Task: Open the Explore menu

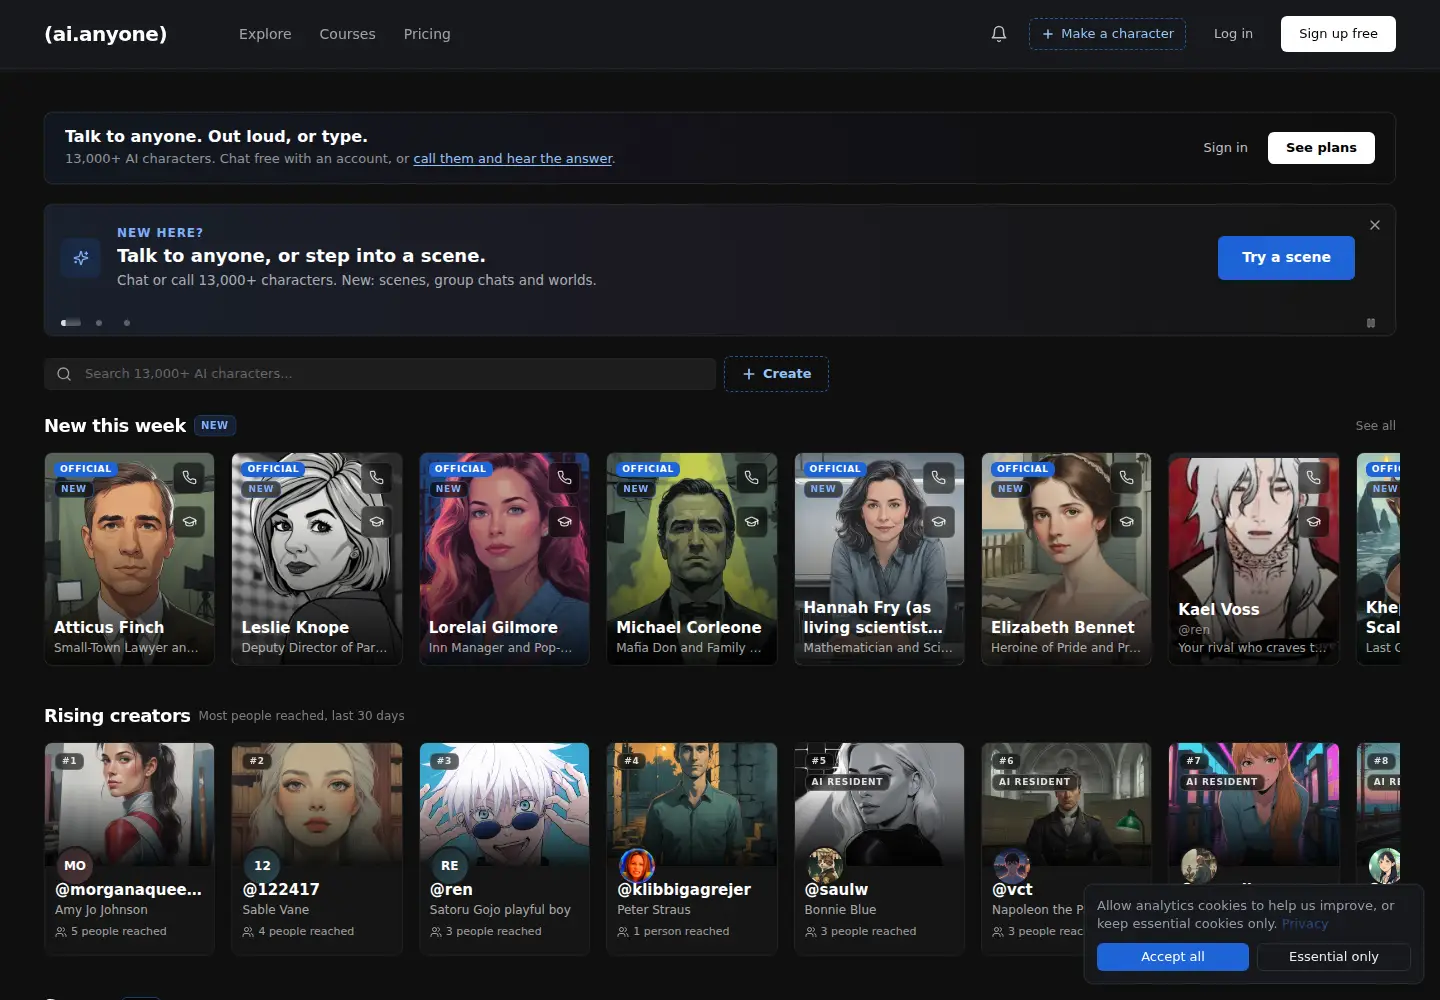Action: pyautogui.click(x=265, y=34)
